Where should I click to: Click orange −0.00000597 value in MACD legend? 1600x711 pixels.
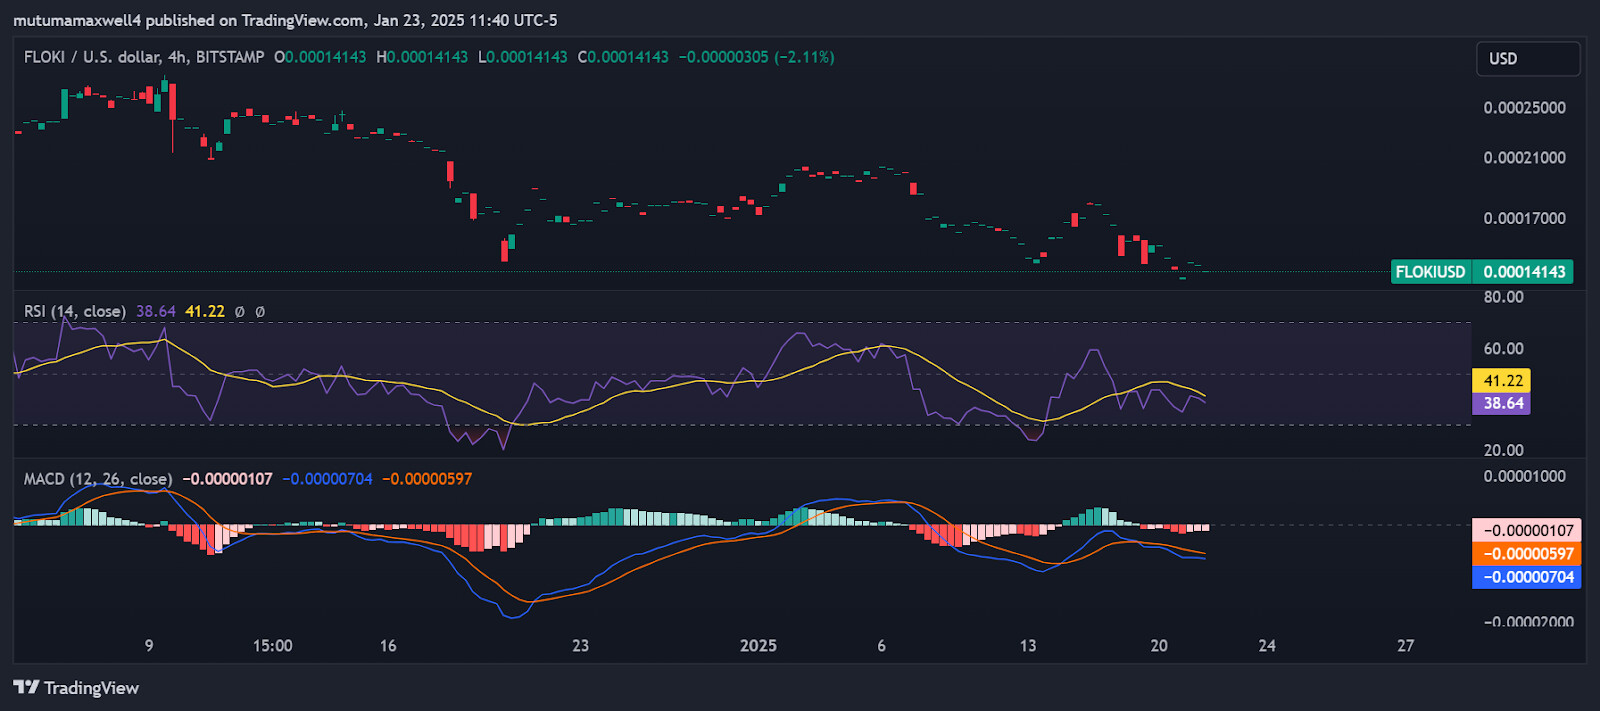click(x=427, y=479)
